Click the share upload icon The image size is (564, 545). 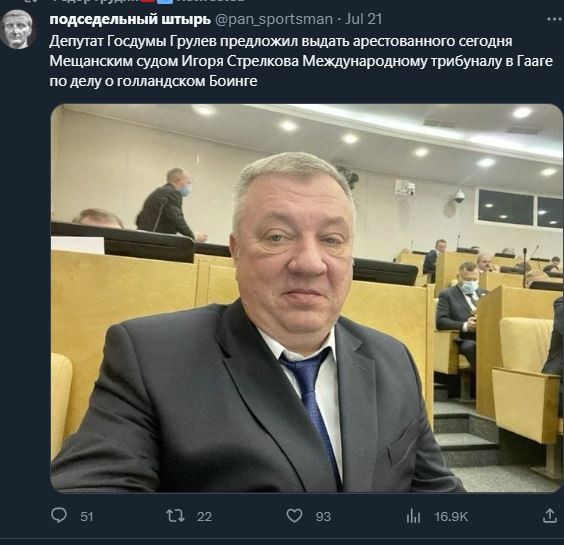(x=549, y=516)
